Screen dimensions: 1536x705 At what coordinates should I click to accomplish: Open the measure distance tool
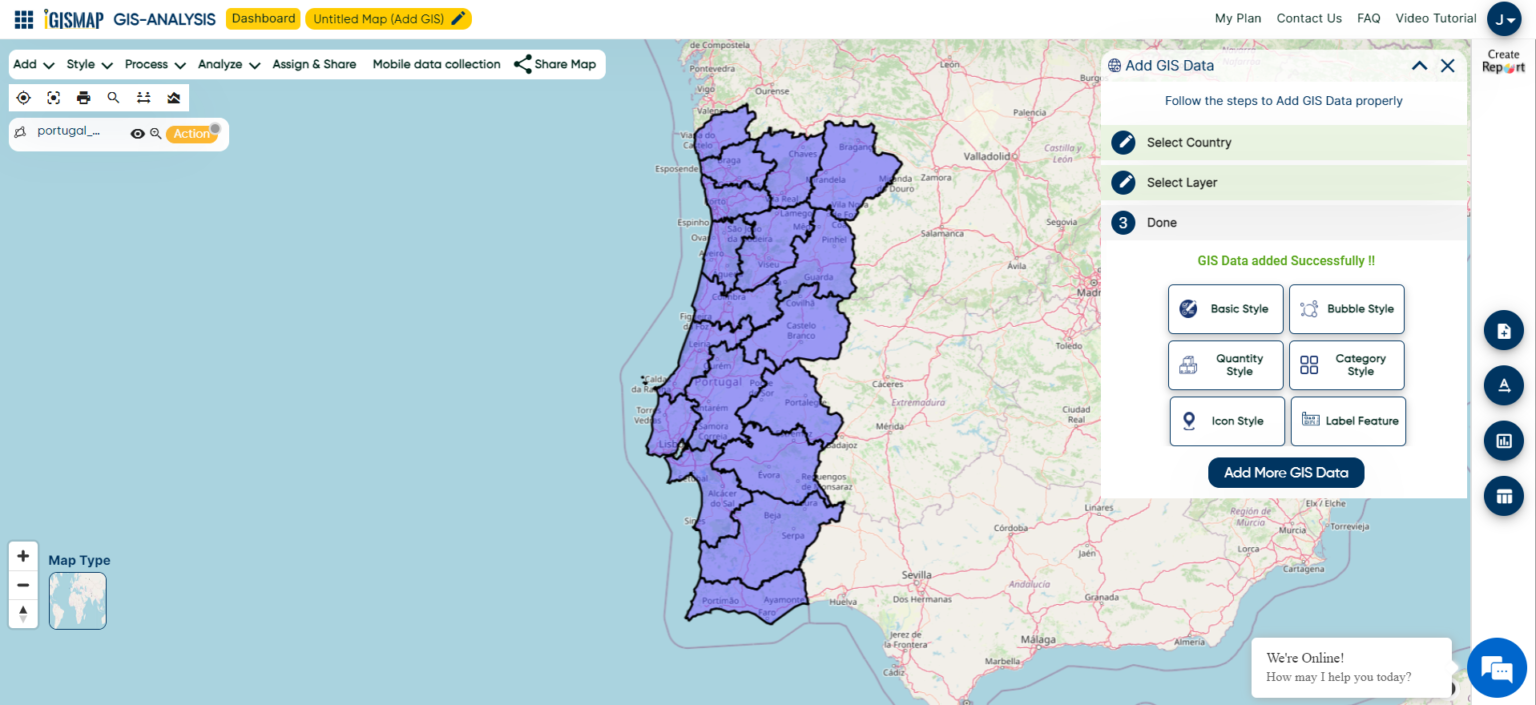[x=143, y=97]
